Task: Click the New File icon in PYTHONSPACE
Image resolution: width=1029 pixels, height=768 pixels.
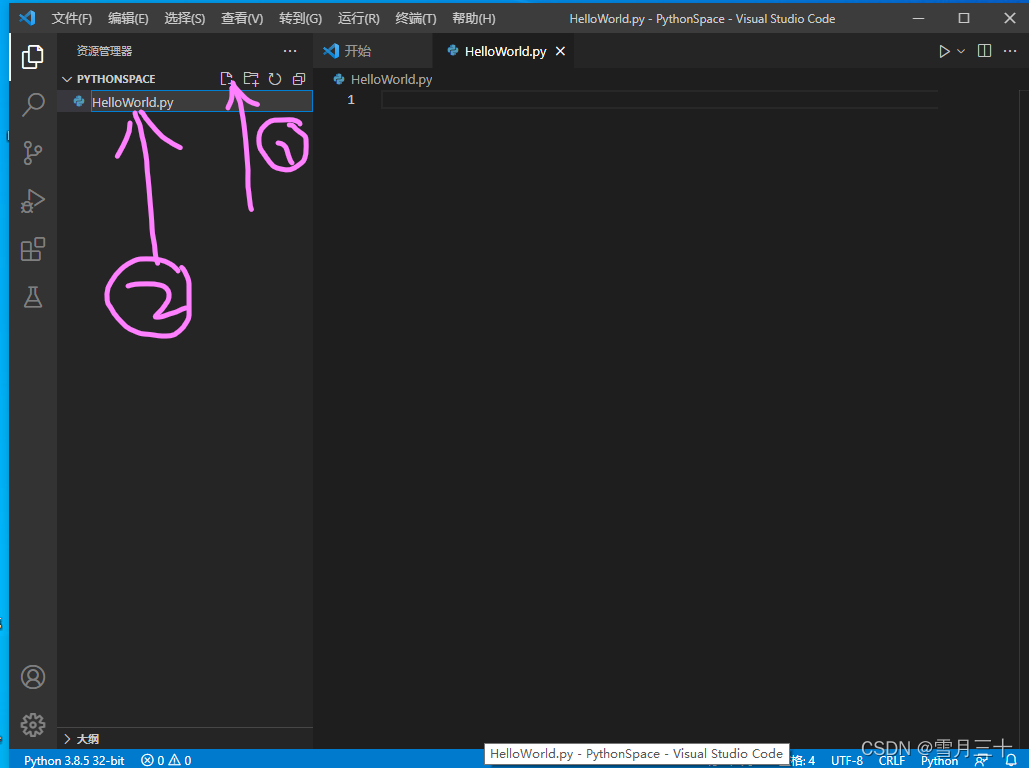Action: pos(226,79)
